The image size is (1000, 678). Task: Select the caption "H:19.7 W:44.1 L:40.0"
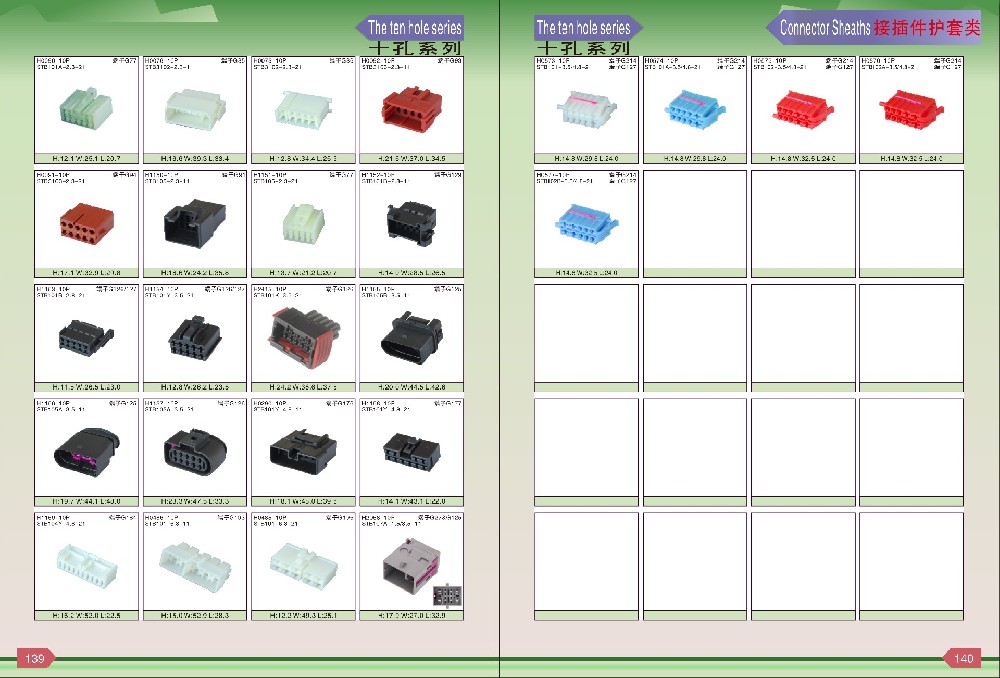click(86, 501)
